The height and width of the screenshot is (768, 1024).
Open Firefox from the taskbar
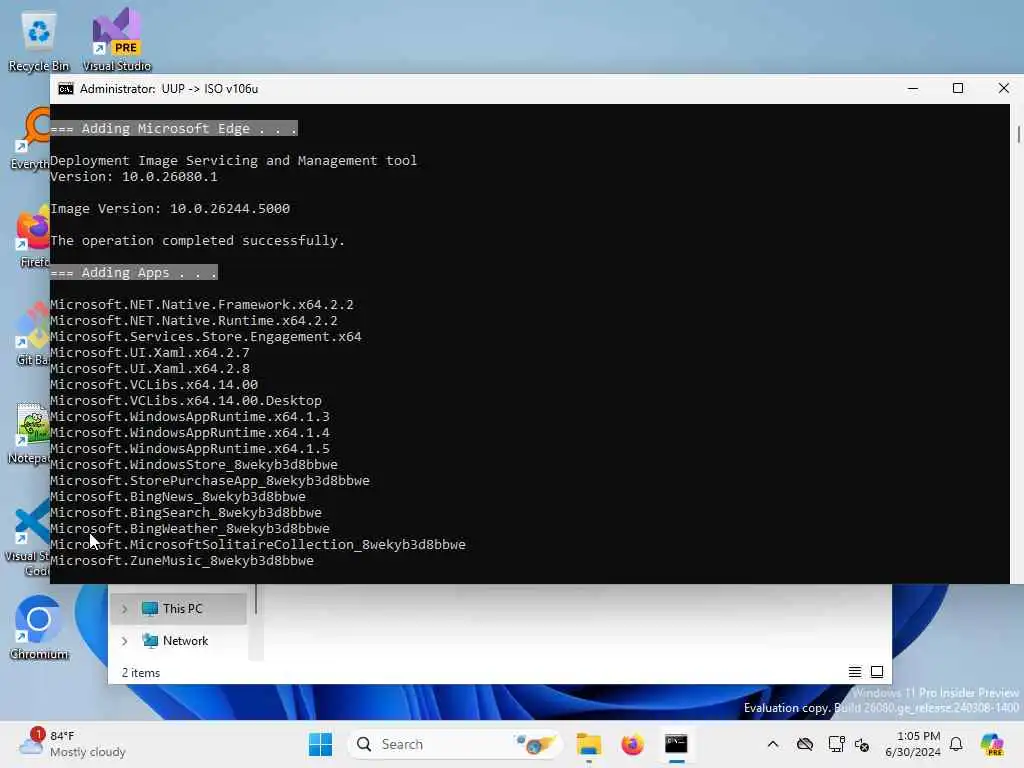632,744
